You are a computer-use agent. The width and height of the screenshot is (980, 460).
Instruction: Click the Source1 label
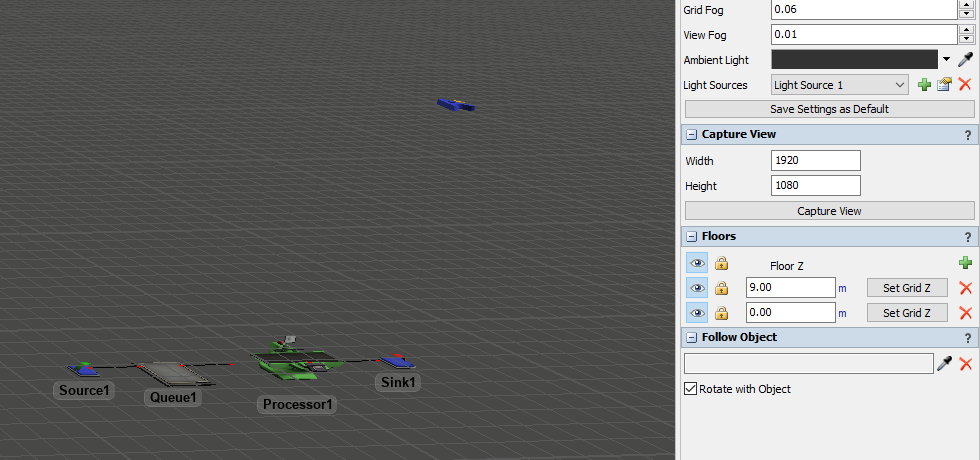click(x=84, y=391)
